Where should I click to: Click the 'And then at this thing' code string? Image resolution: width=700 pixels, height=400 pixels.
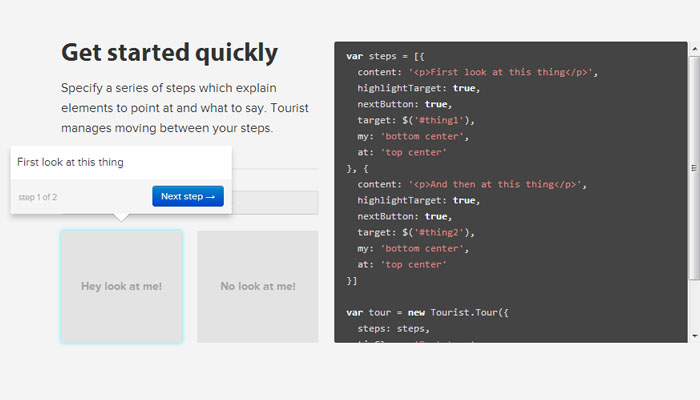tap(492, 184)
